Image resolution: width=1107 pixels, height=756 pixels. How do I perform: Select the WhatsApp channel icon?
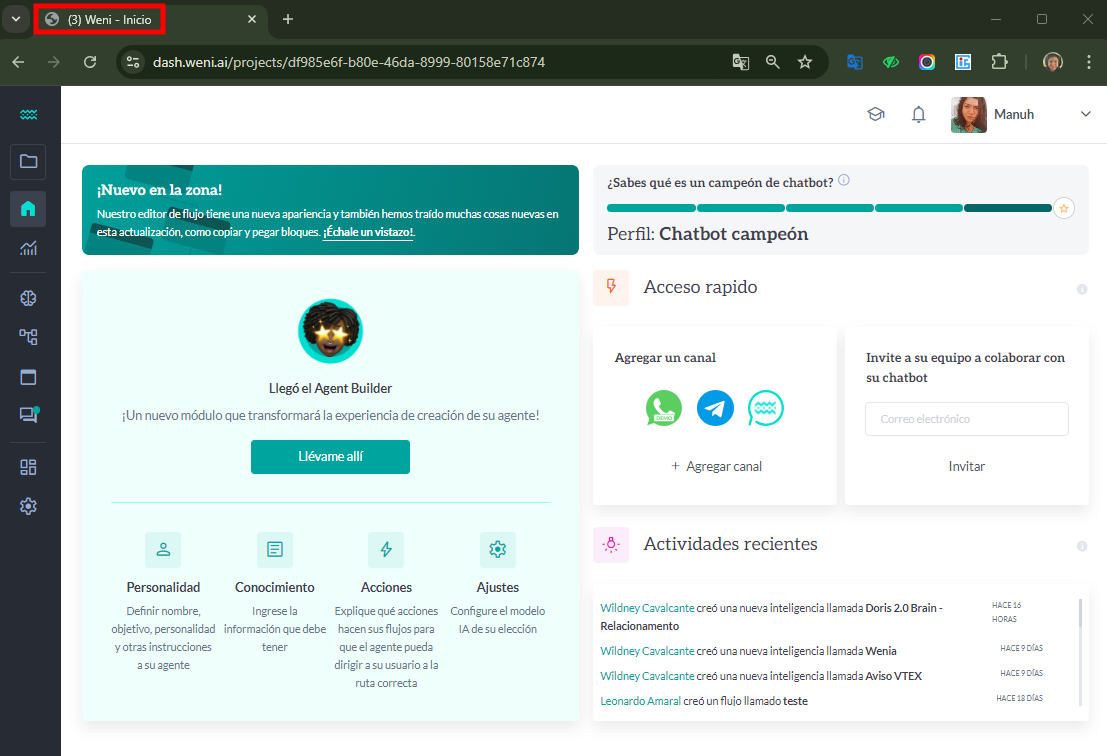[x=663, y=408]
